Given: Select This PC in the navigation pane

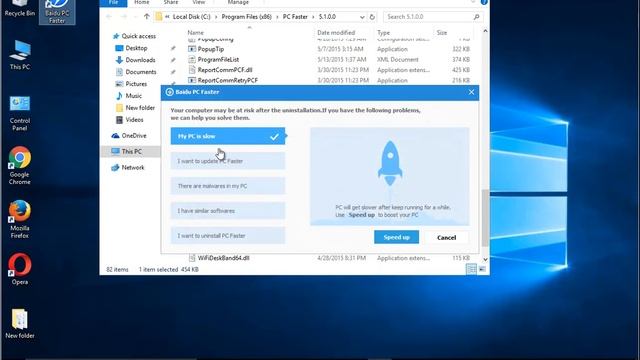Looking at the screenshot, I should (131, 151).
